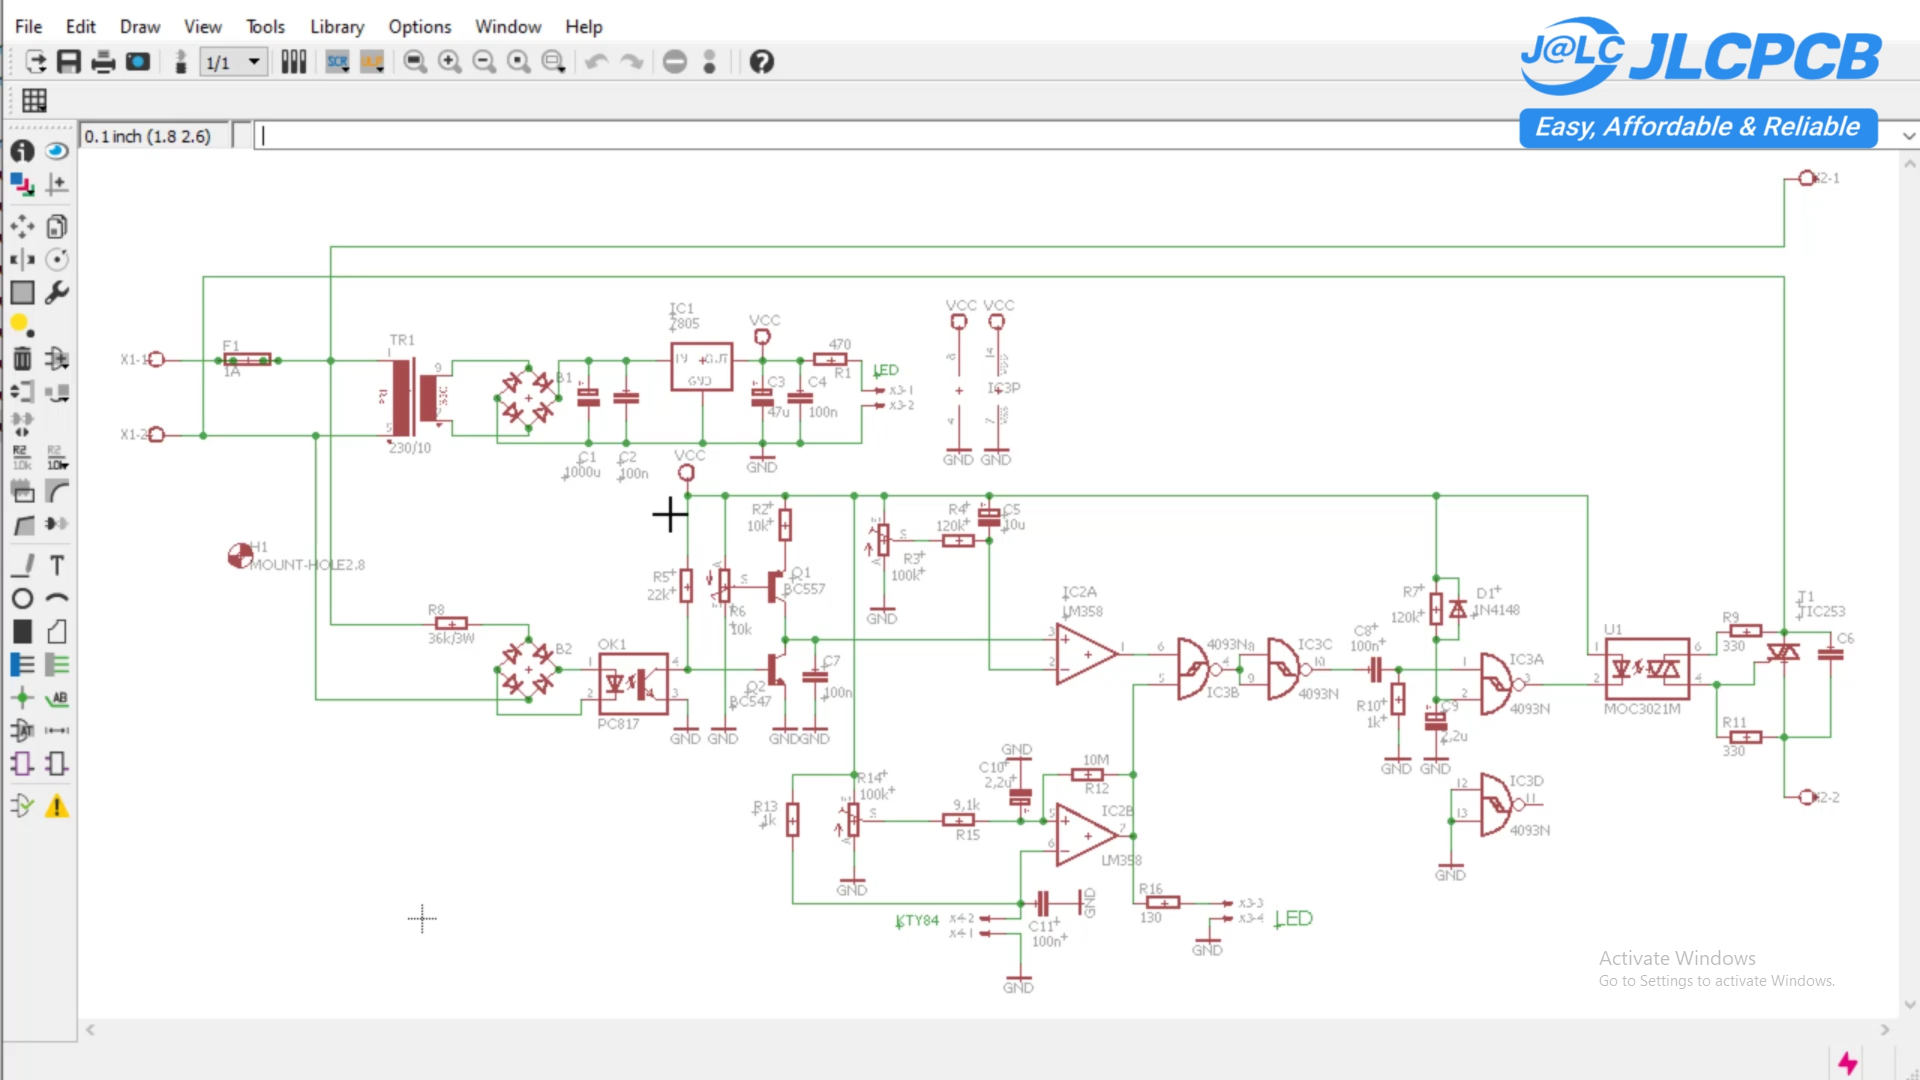
Task: Open the Tools menu
Action: pos(265,27)
